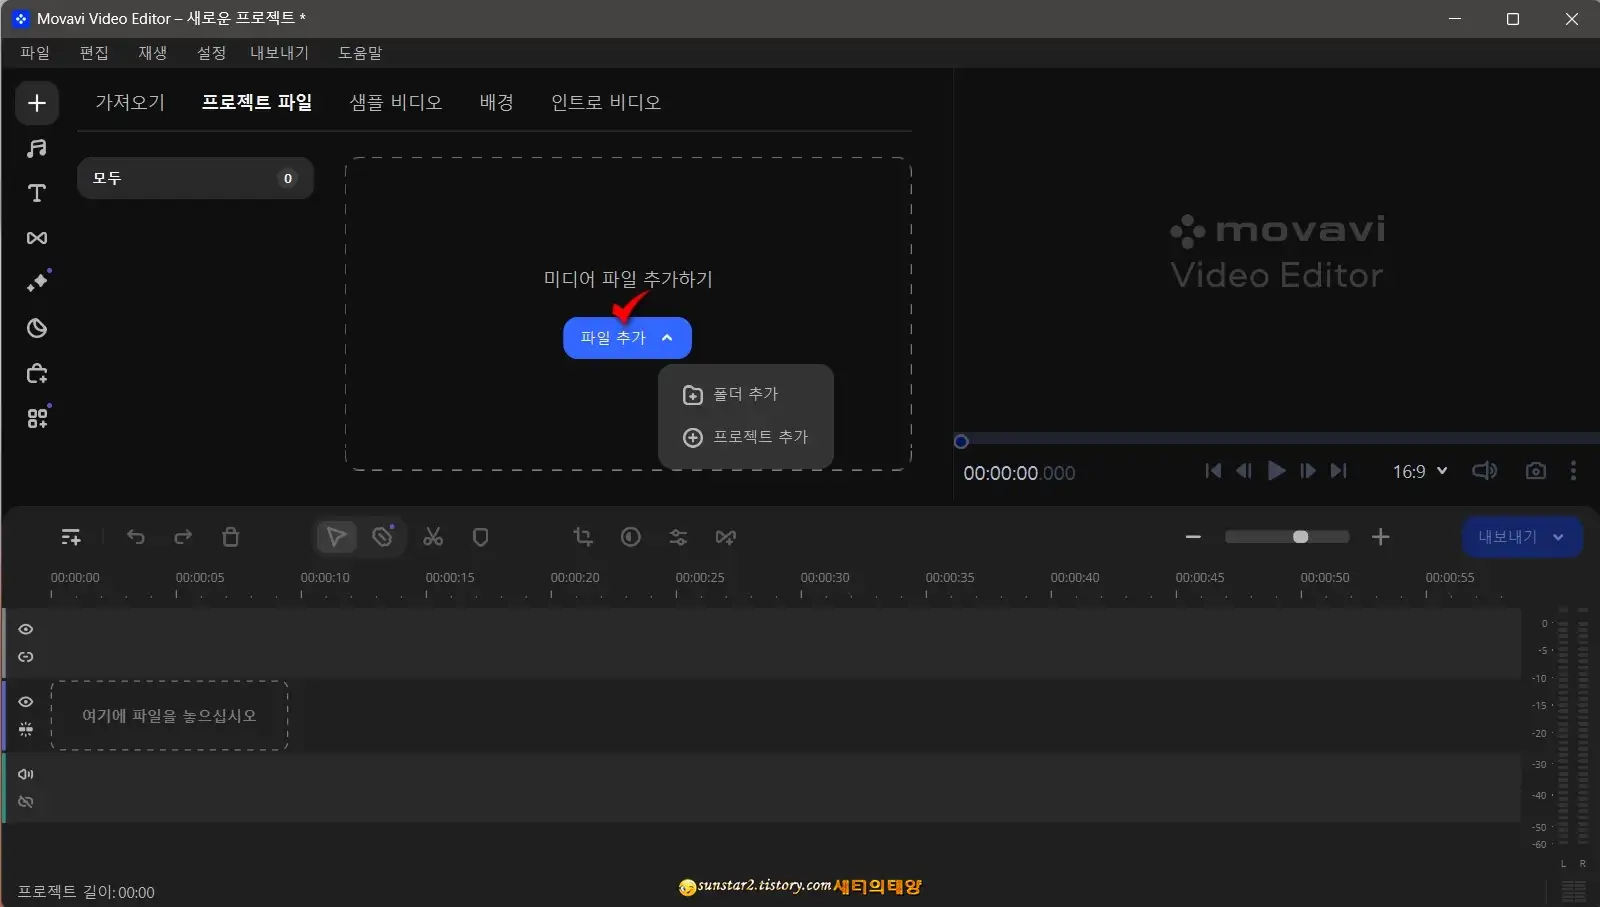Play the preview video

(1276, 471)
